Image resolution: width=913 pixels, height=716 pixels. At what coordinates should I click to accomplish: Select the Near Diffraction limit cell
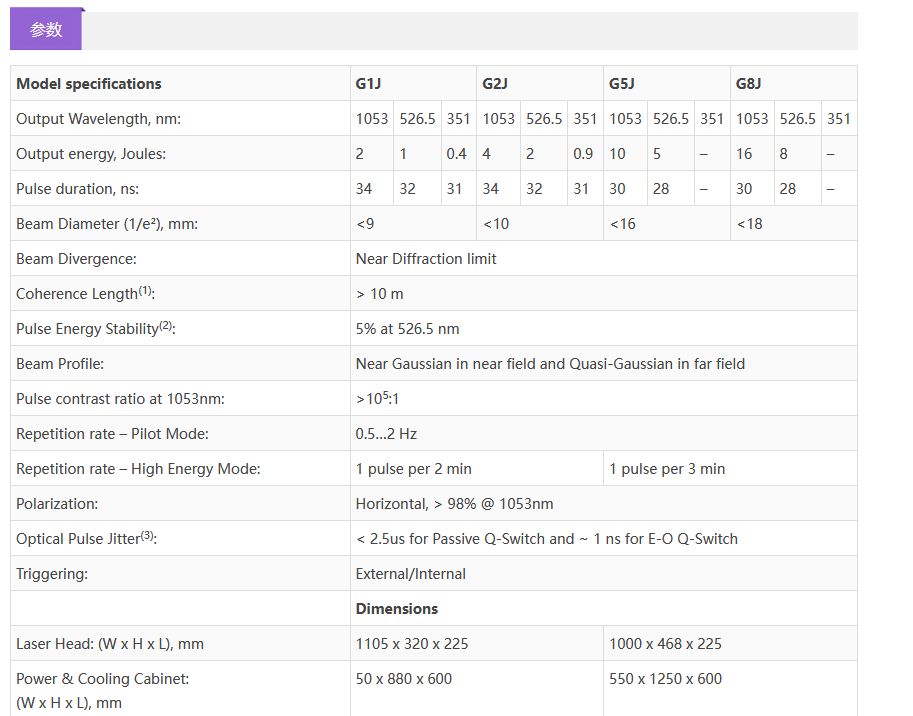(x=426, y=259)
